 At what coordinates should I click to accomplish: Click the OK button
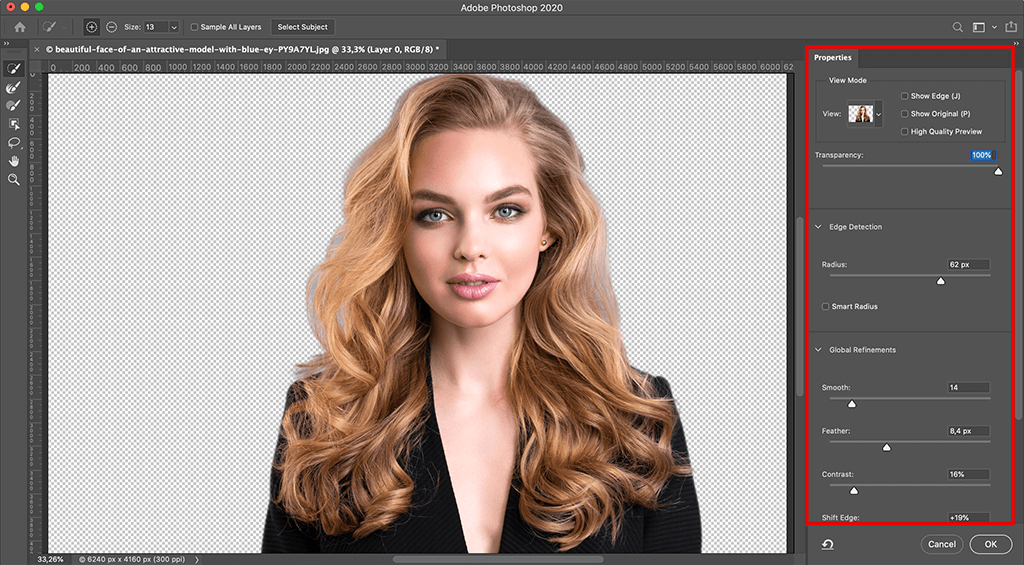pyautogui.click(x=991, y=544)
